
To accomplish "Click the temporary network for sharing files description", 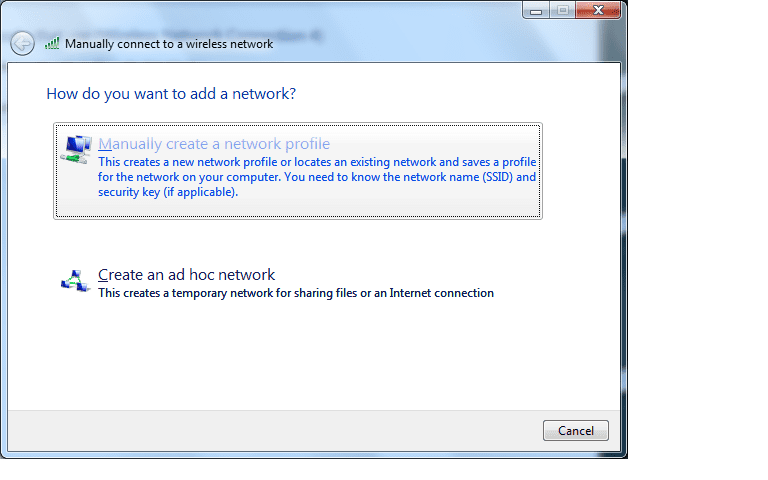I will (x=296, y=293).
